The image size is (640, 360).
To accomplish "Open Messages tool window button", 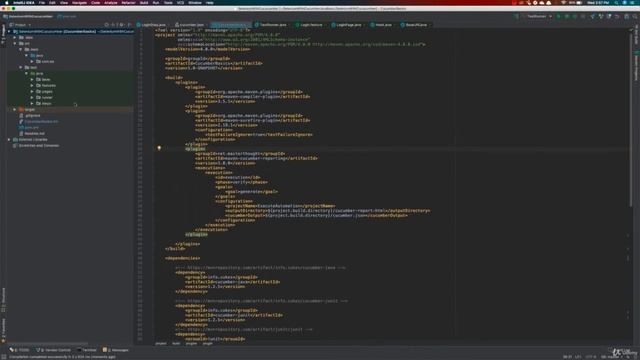I will click(x=116, y=350).
